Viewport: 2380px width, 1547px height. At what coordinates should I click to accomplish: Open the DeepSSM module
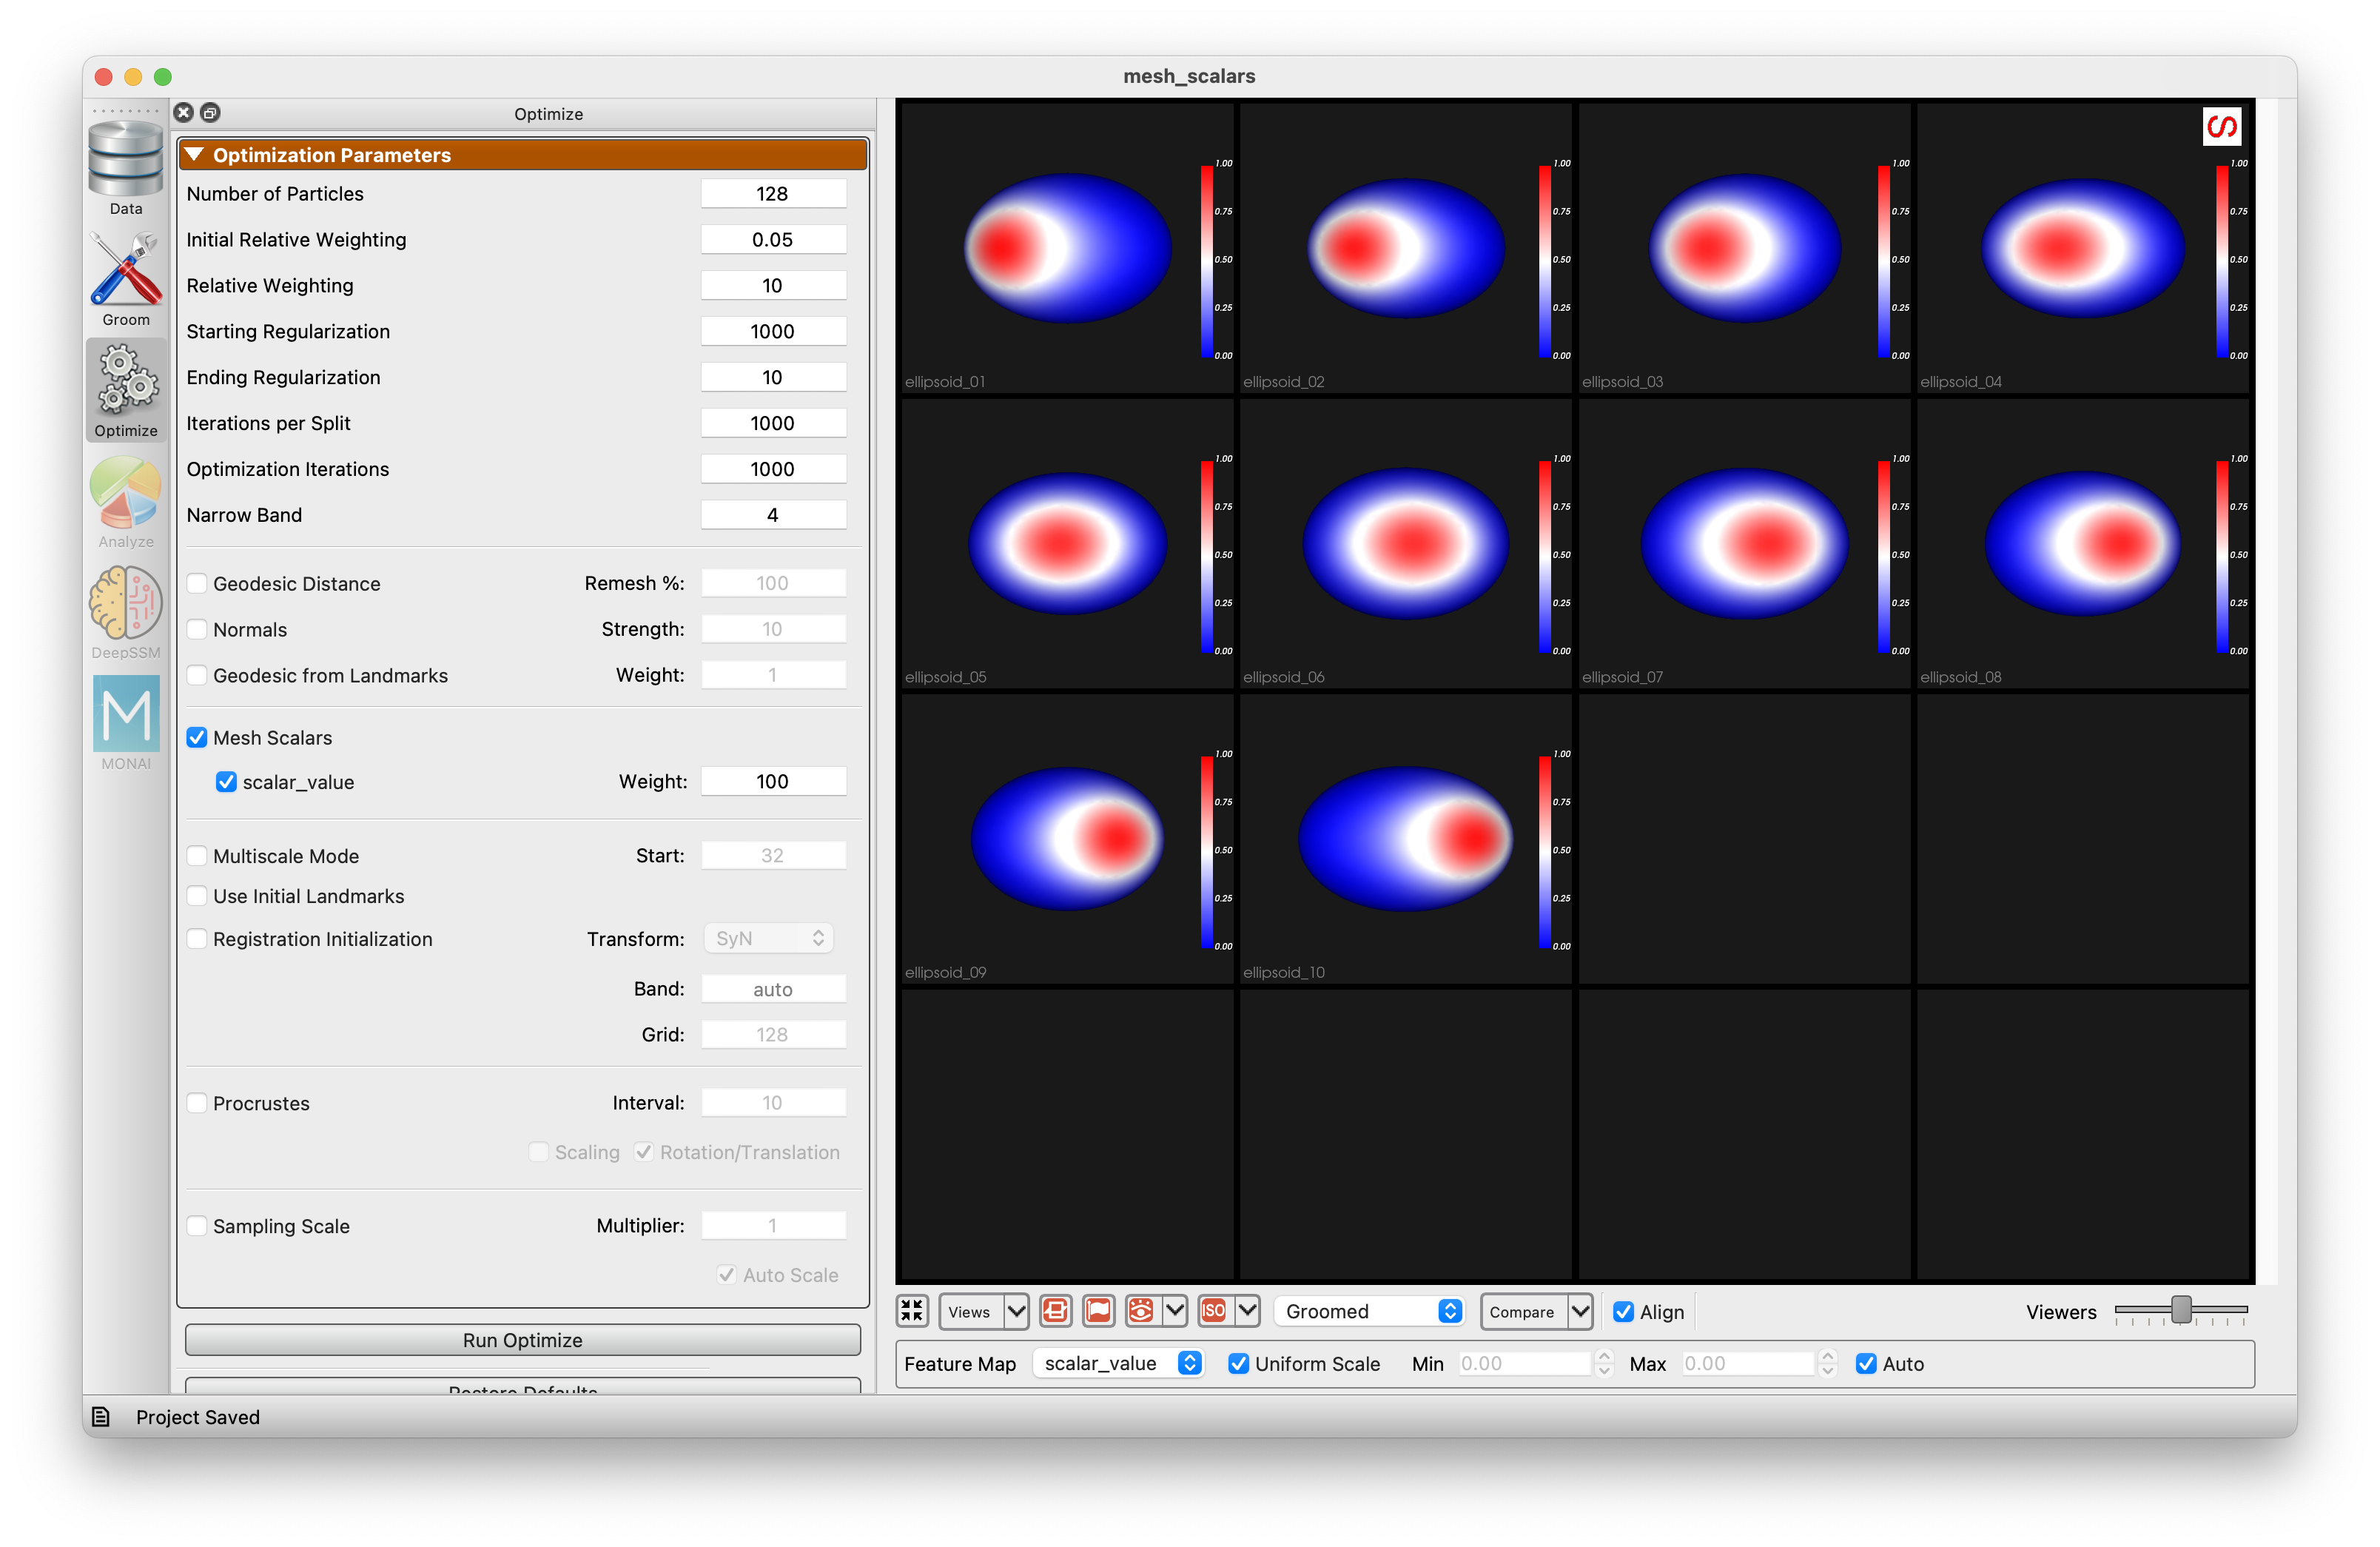126,612
